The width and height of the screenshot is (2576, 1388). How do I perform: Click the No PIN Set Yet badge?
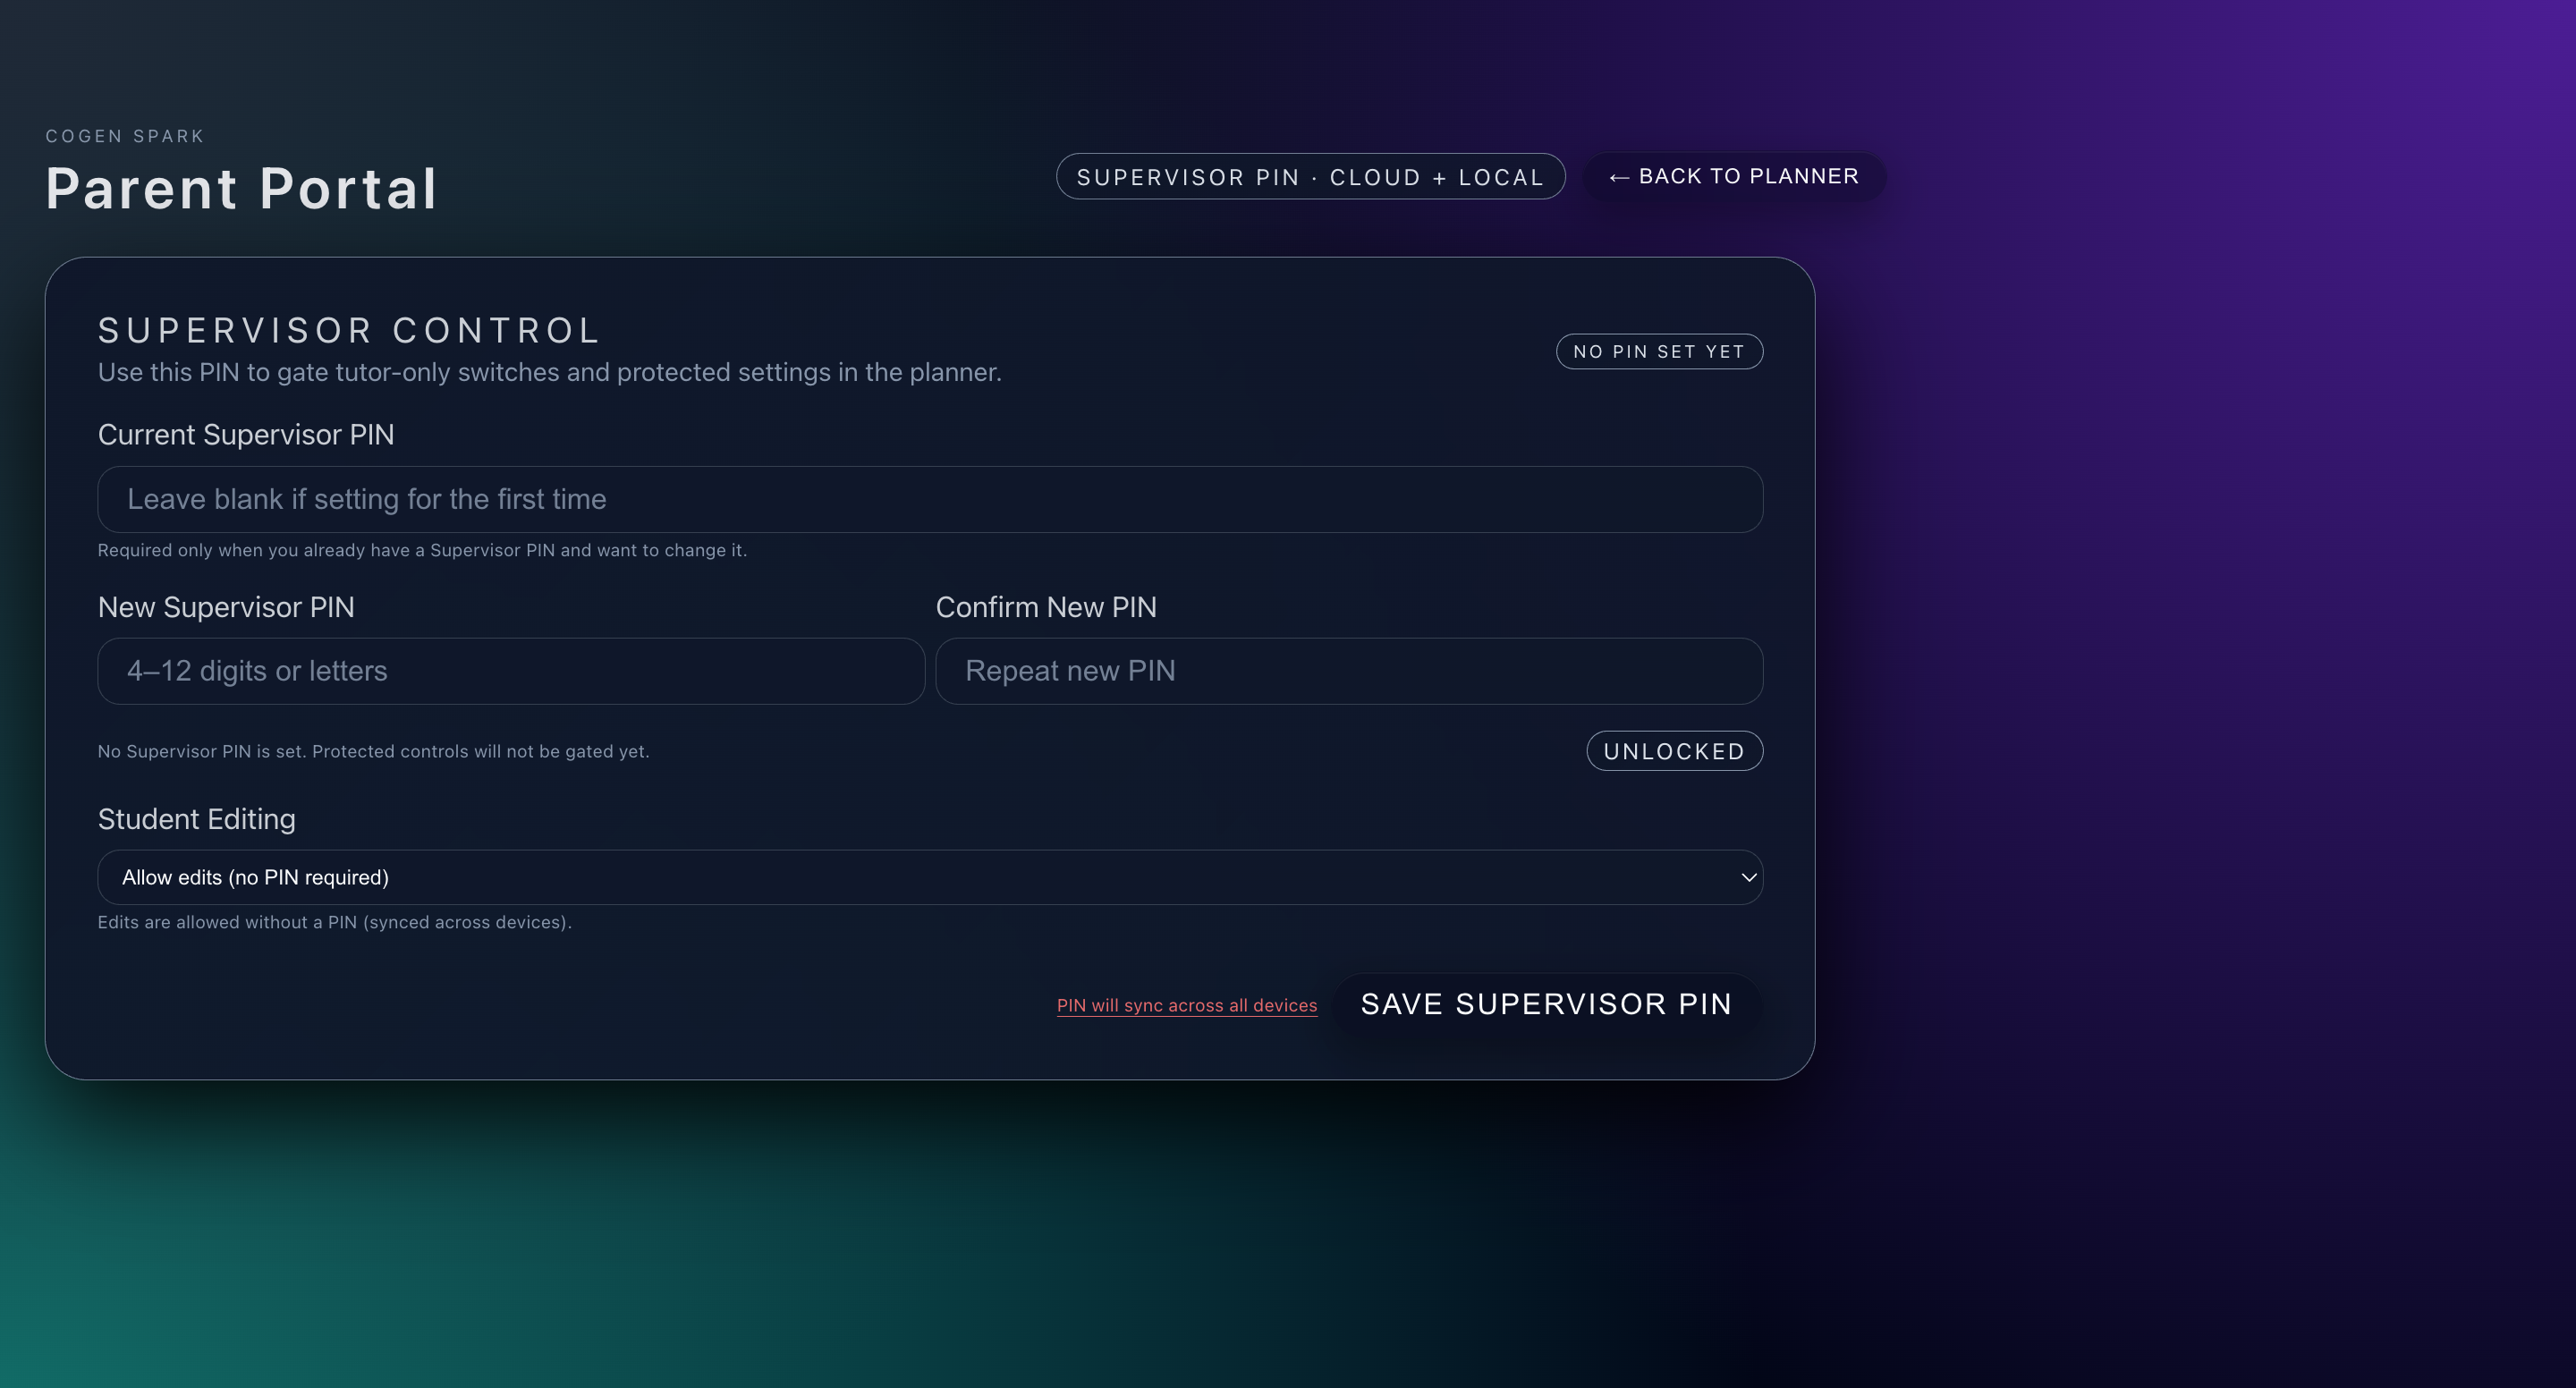coord(1658,351)
